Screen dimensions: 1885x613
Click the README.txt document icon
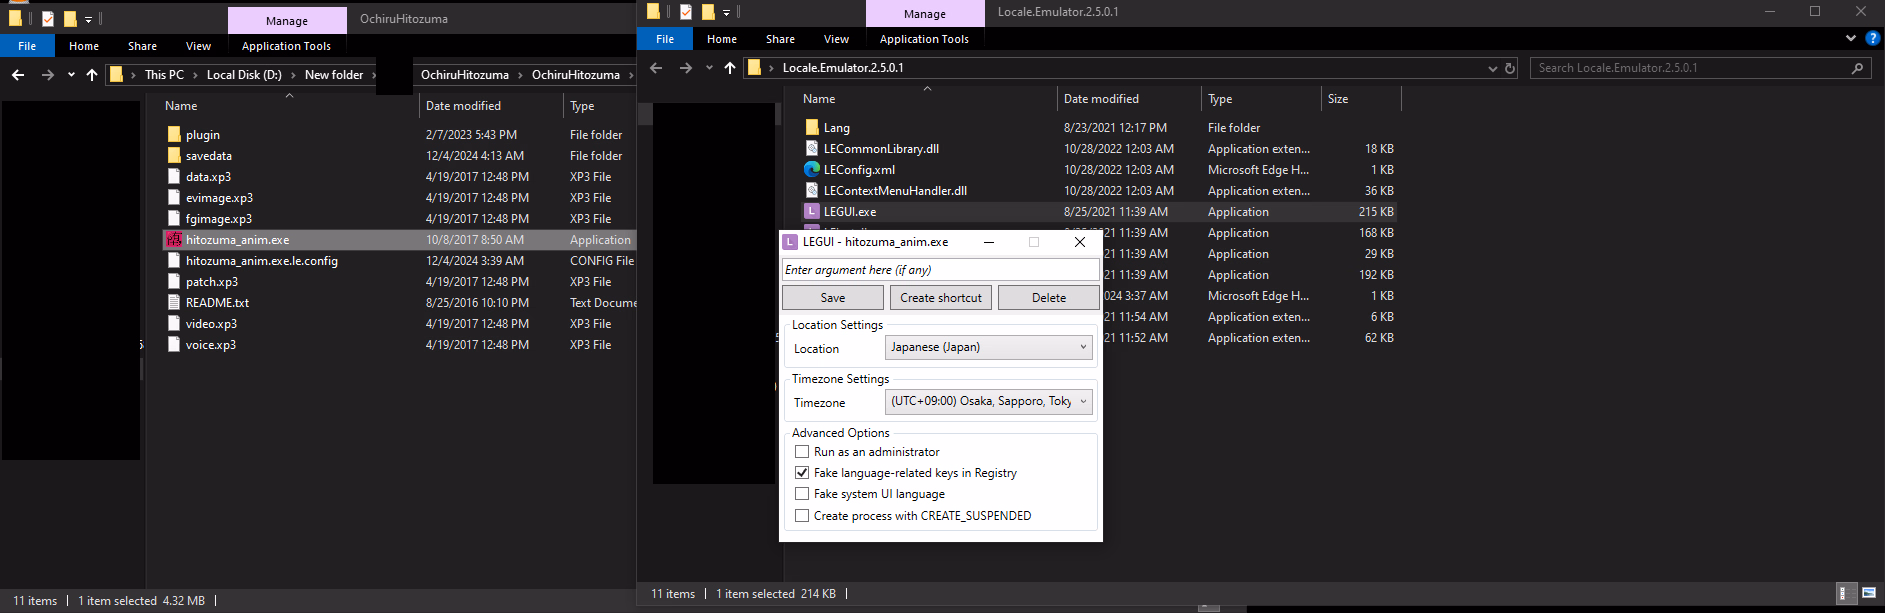174,303
